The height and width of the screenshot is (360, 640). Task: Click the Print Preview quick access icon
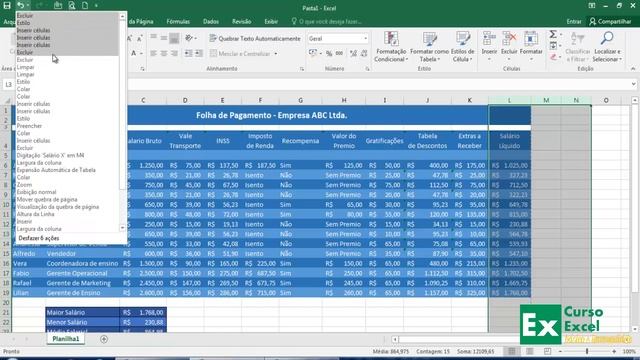(71, 5)
